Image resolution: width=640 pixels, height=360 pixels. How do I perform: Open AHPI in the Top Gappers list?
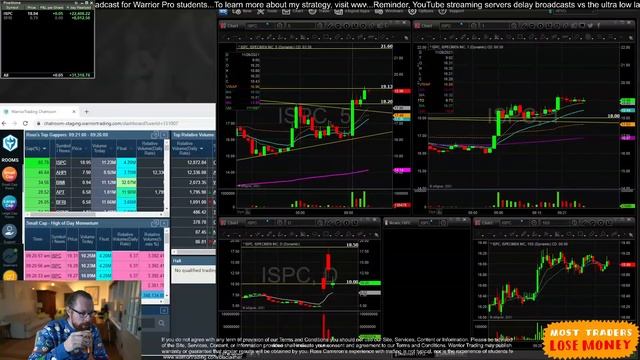tap(61, 173)
